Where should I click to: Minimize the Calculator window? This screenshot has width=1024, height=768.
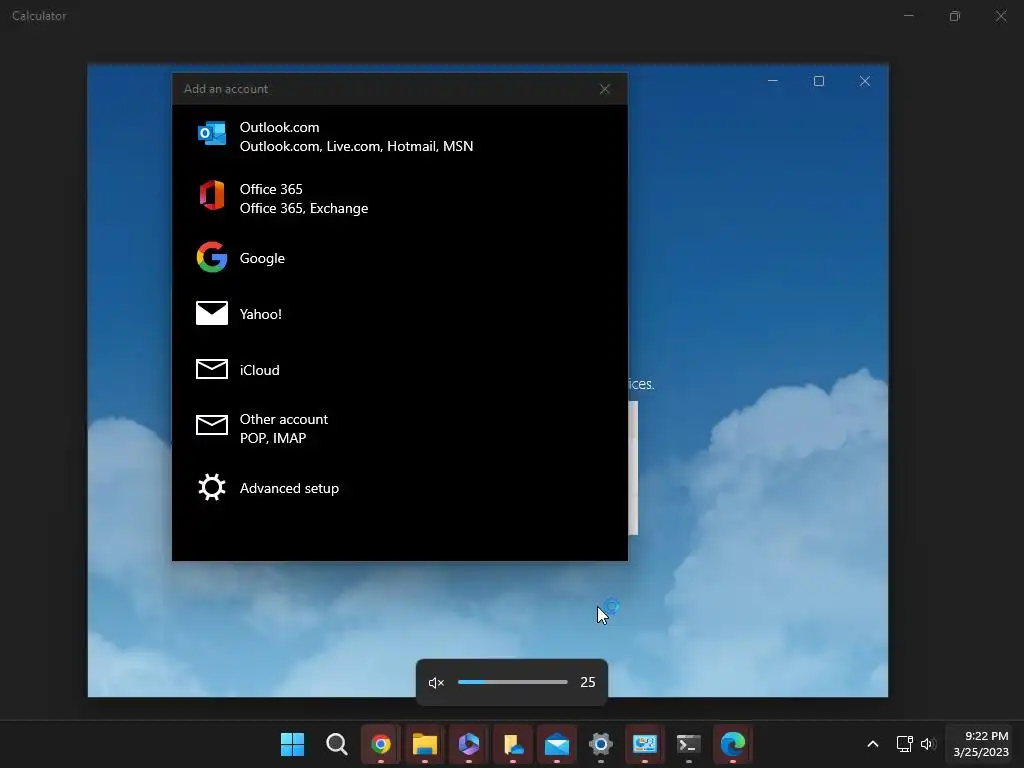908,16
